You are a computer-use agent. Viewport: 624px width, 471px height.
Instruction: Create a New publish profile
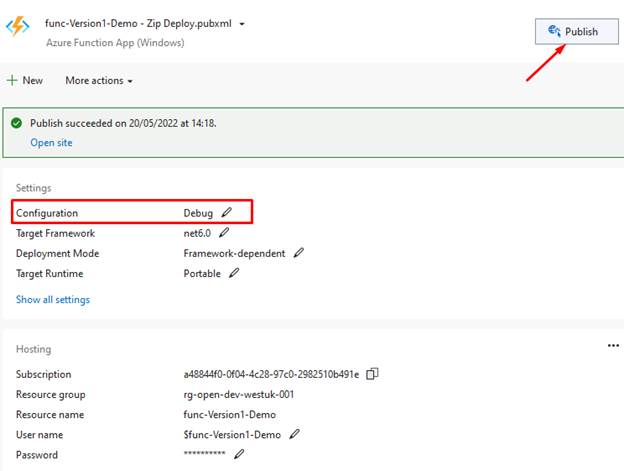(x=25, y=80)
